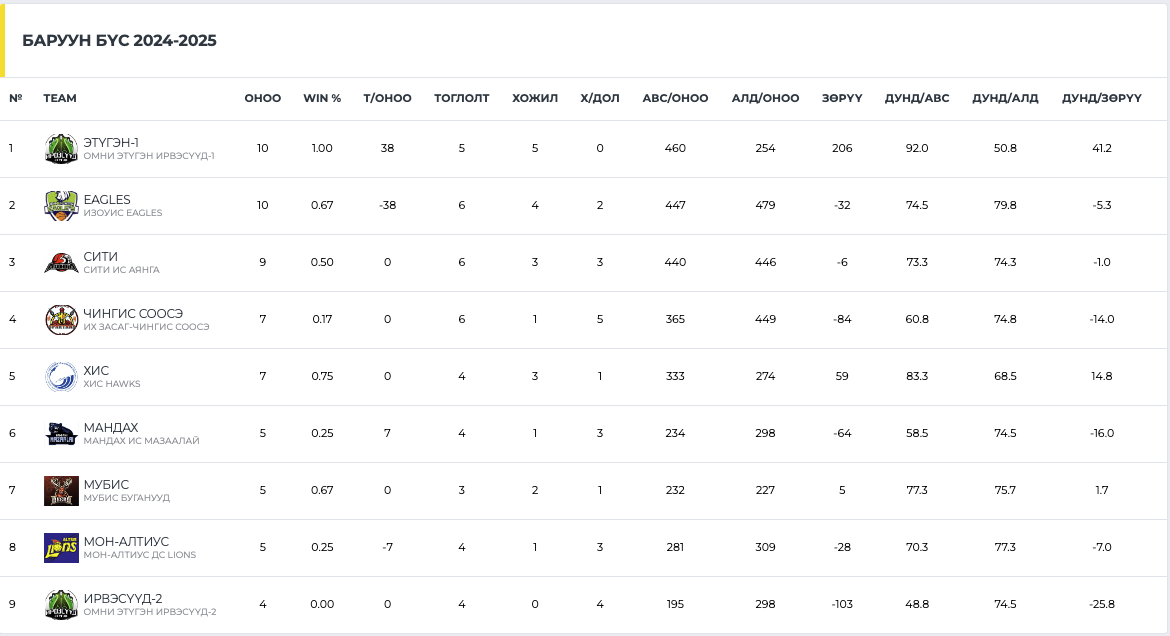Sort by ТОГЛОЛТ column header
The width and height of the screenshot is (1170, 636).
462,99
